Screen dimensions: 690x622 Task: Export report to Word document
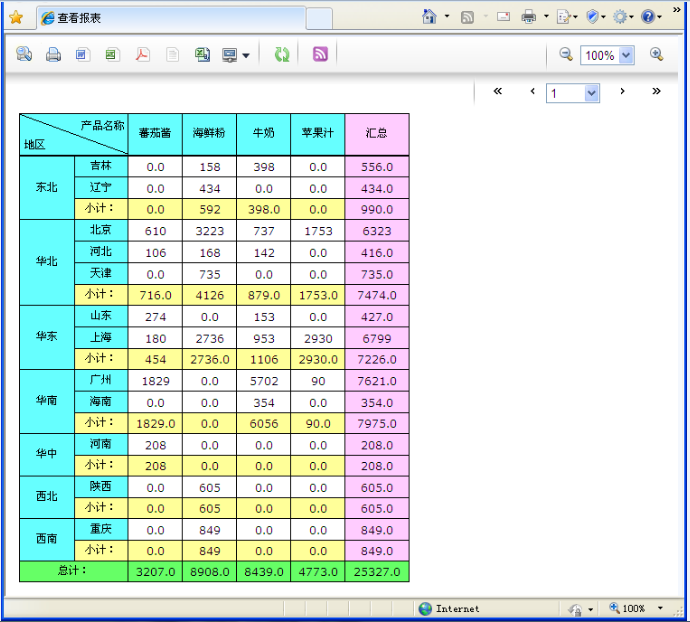point(82,55)
